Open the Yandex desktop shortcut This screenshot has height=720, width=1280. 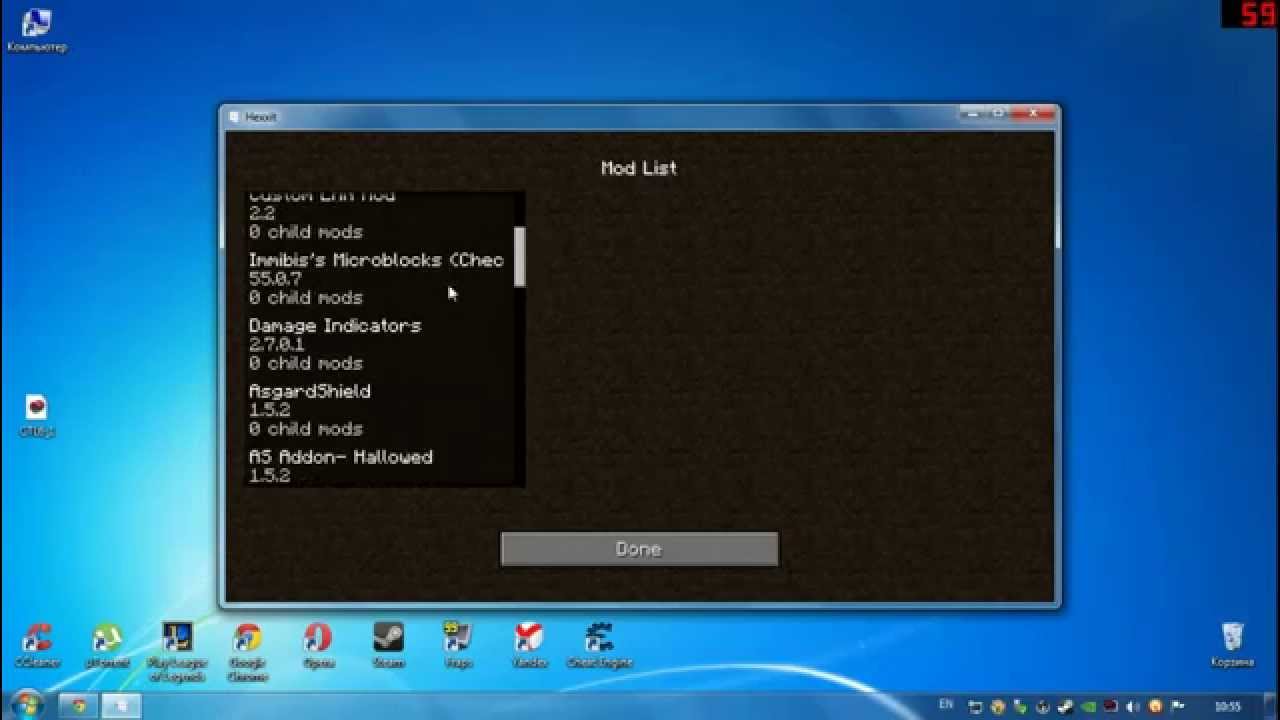(528, 646)
